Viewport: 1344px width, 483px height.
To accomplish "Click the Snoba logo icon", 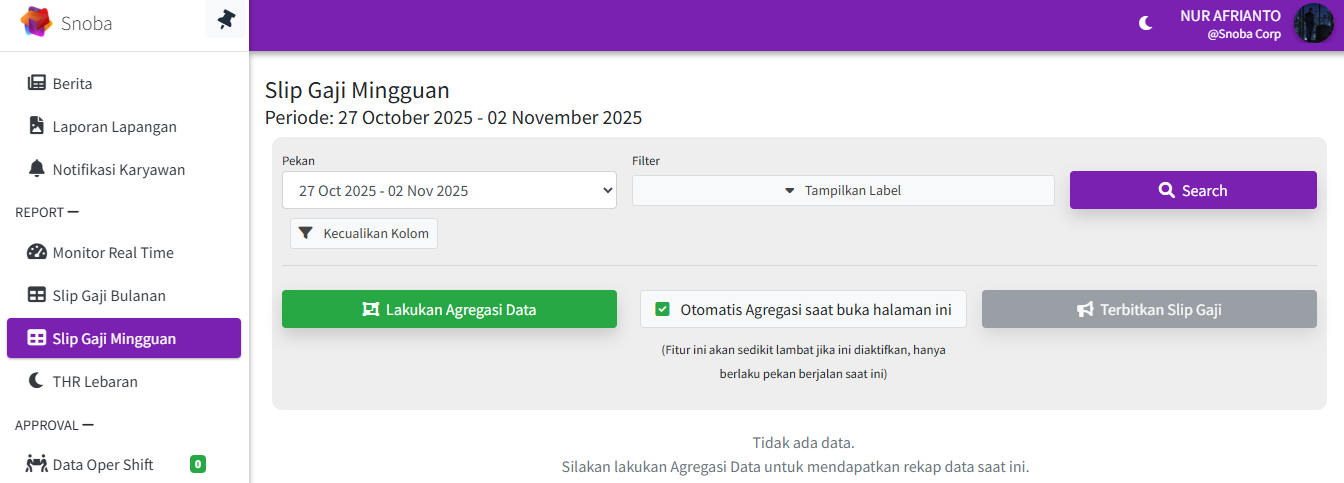I will 36,22.
